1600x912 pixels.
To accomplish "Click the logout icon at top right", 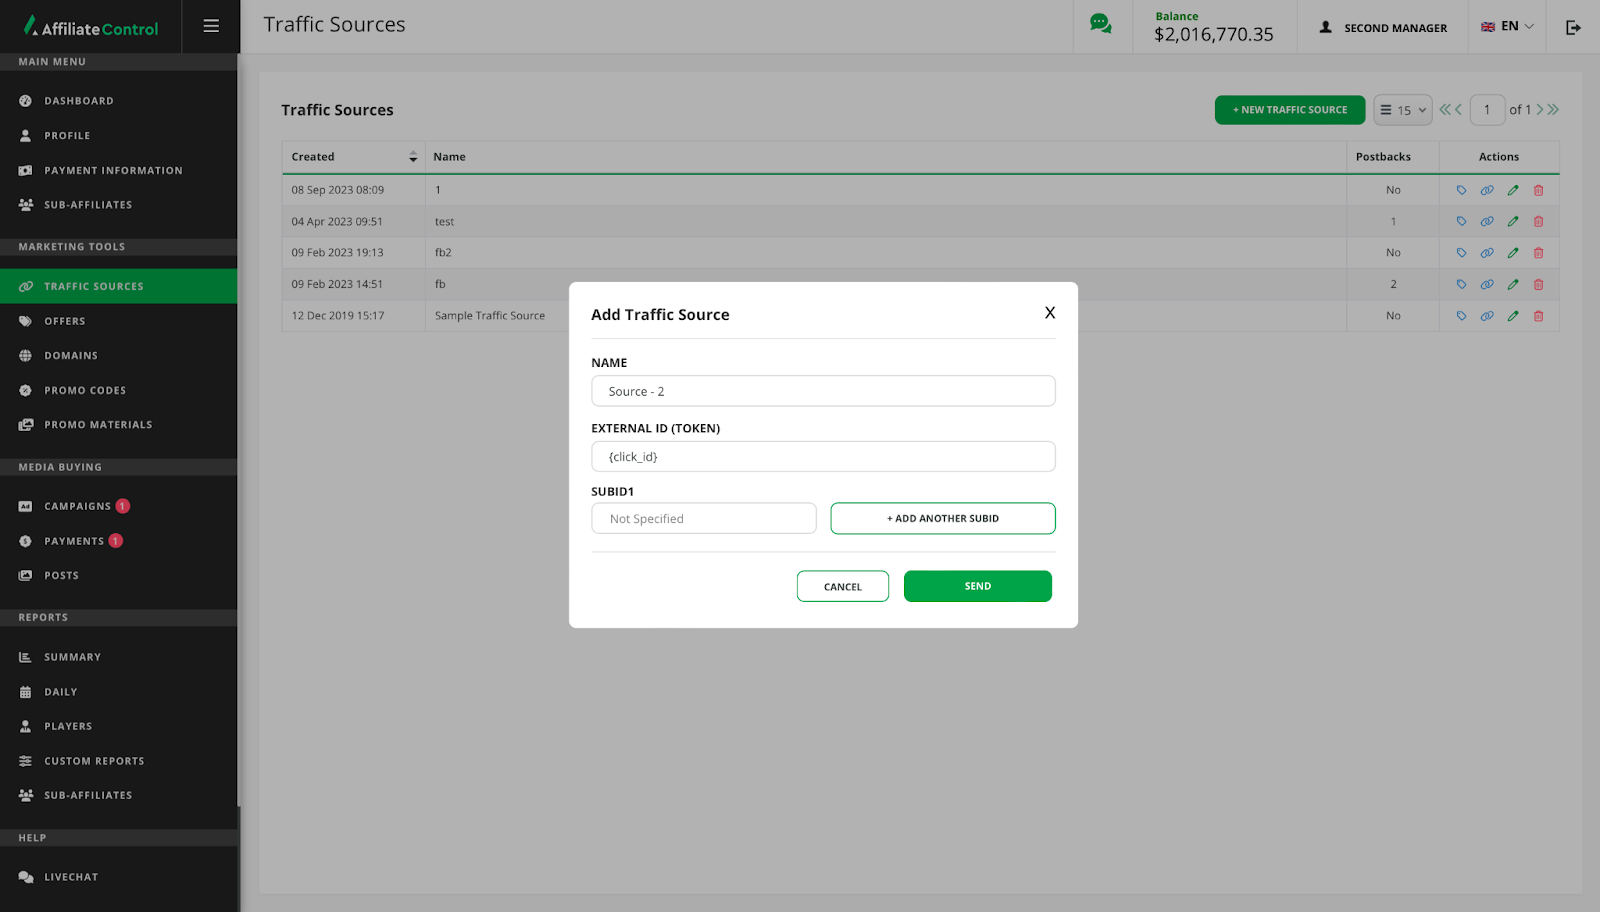I will point(1573,27).
